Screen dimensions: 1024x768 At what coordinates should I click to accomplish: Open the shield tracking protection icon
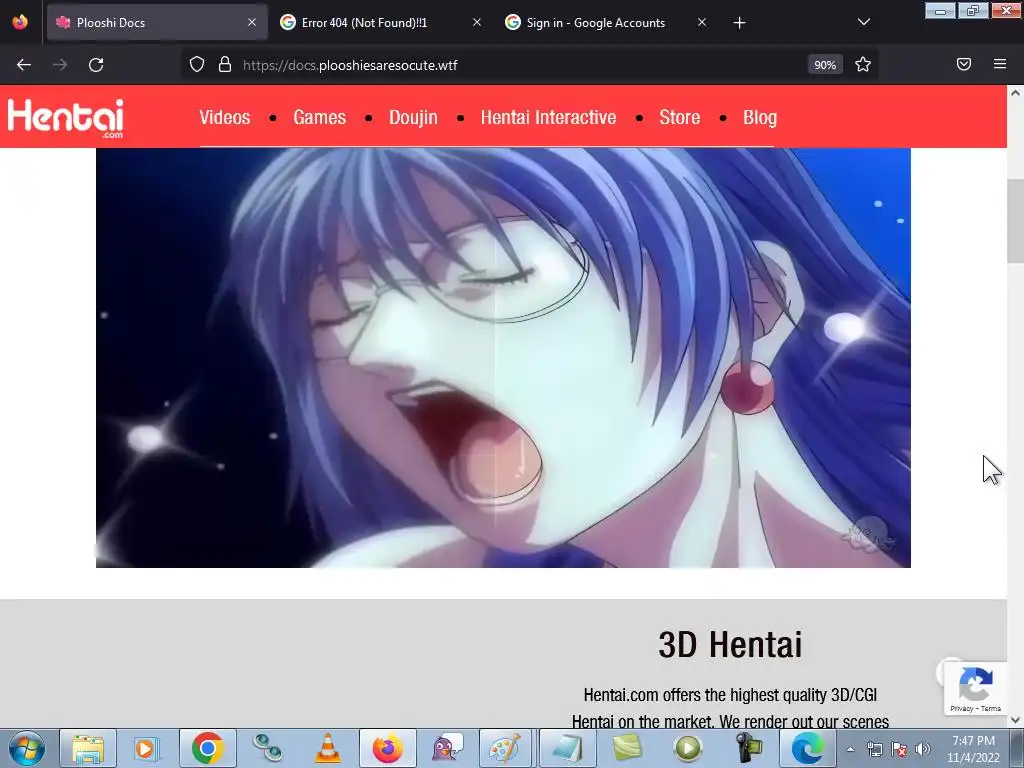(x=197, y=65)
